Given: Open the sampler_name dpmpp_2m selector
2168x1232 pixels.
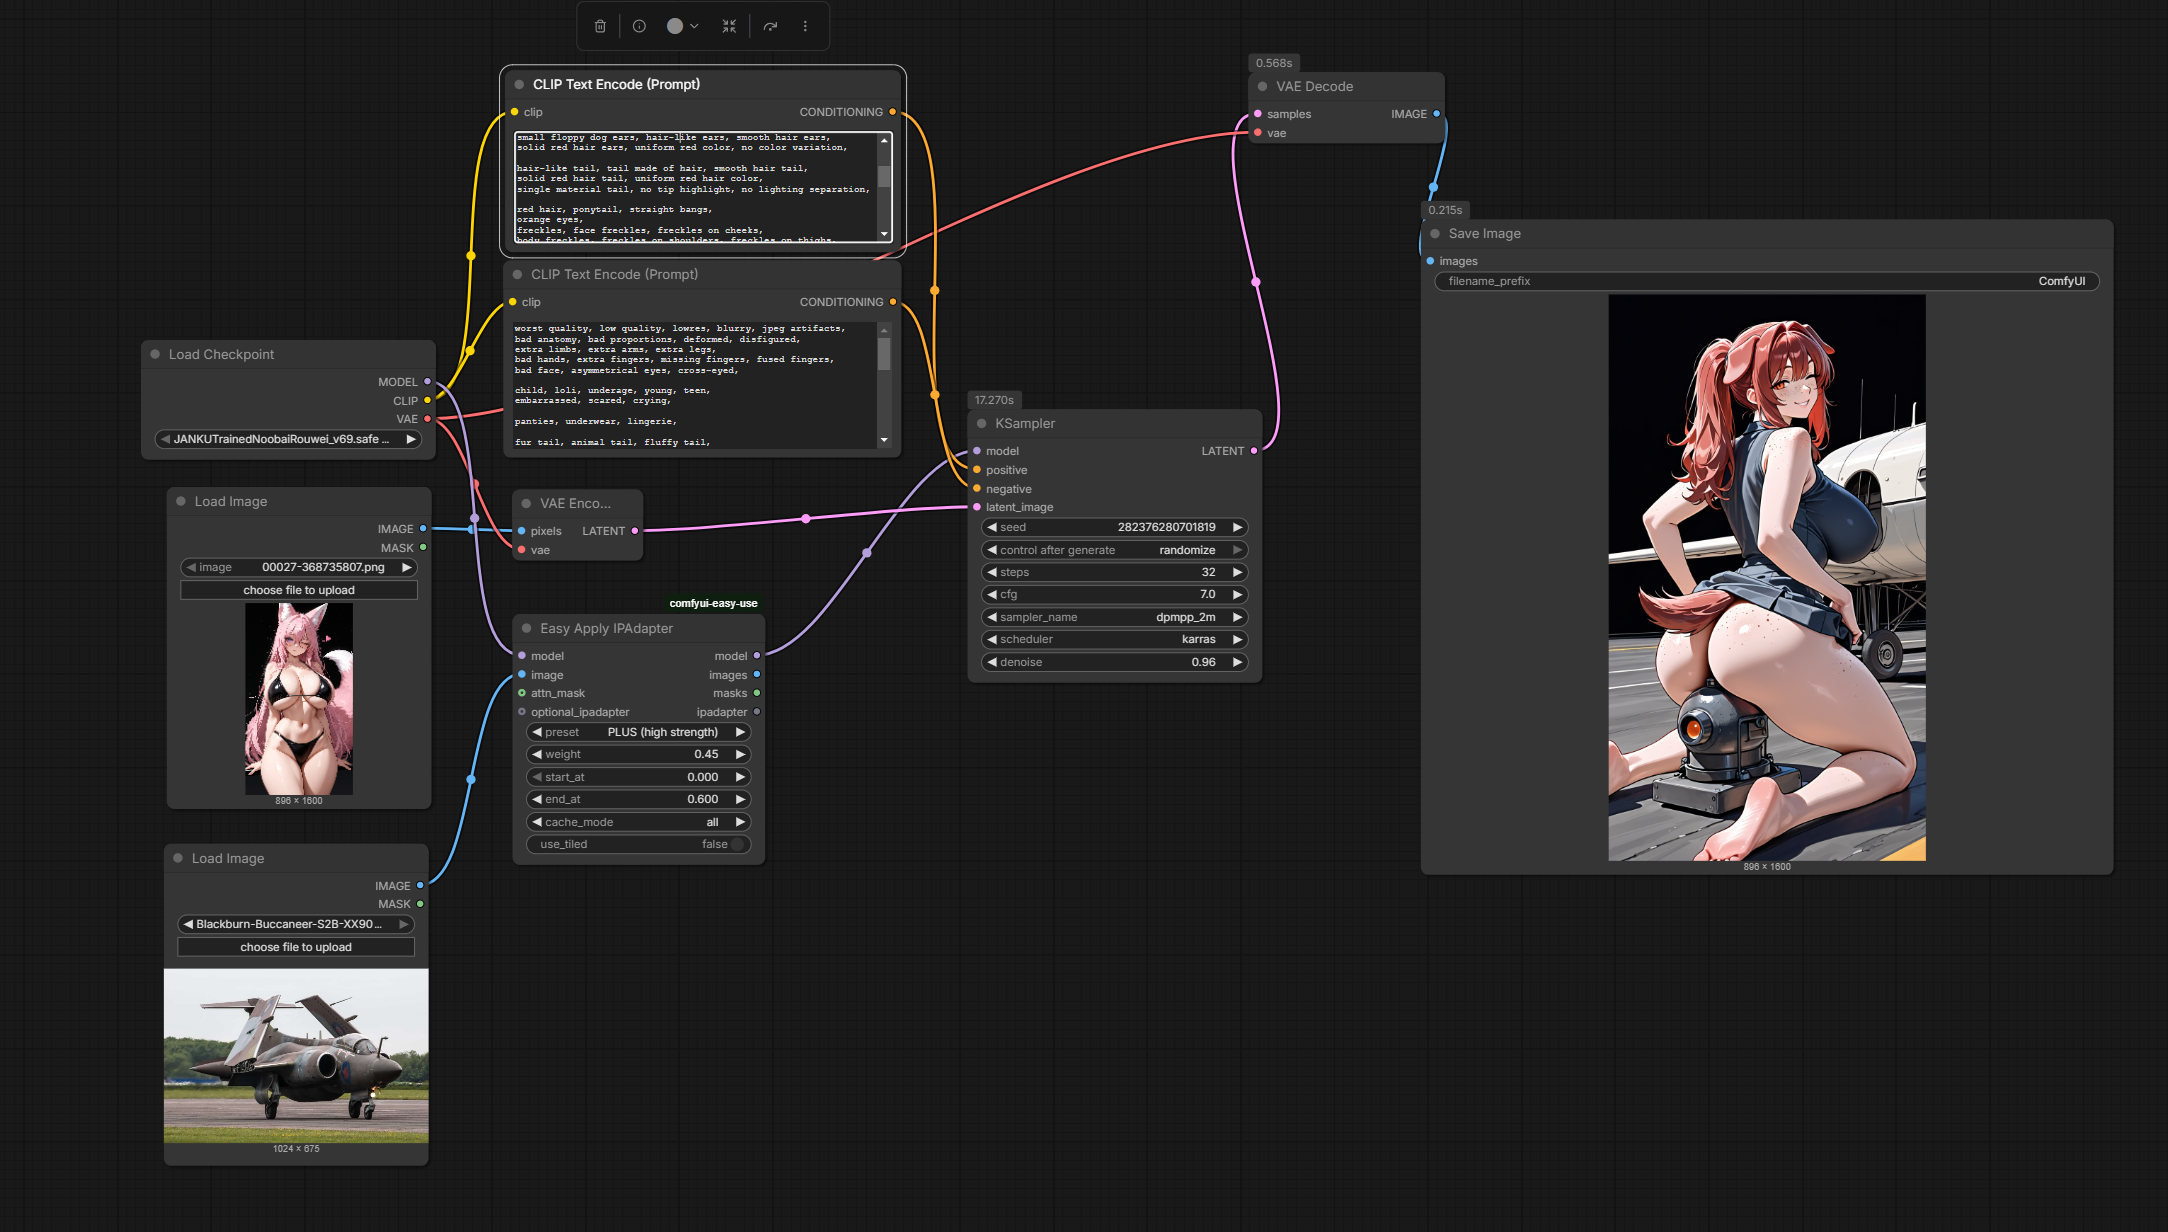Looking at the screenshot, I should [1113, 617].
